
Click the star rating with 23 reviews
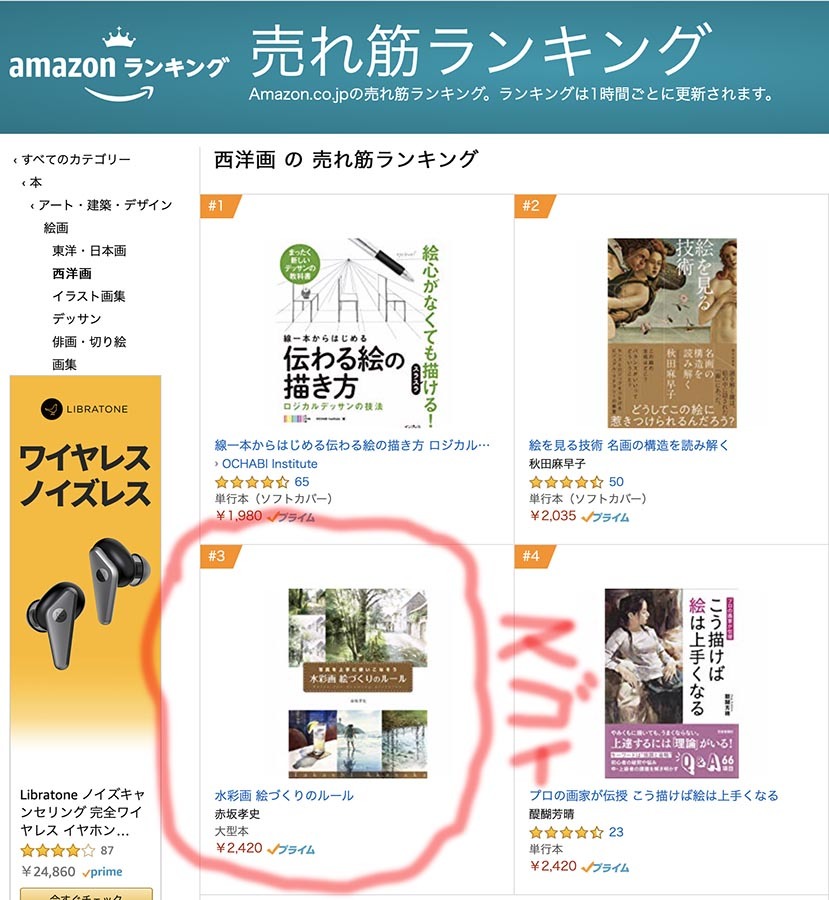tap(565, 832)
